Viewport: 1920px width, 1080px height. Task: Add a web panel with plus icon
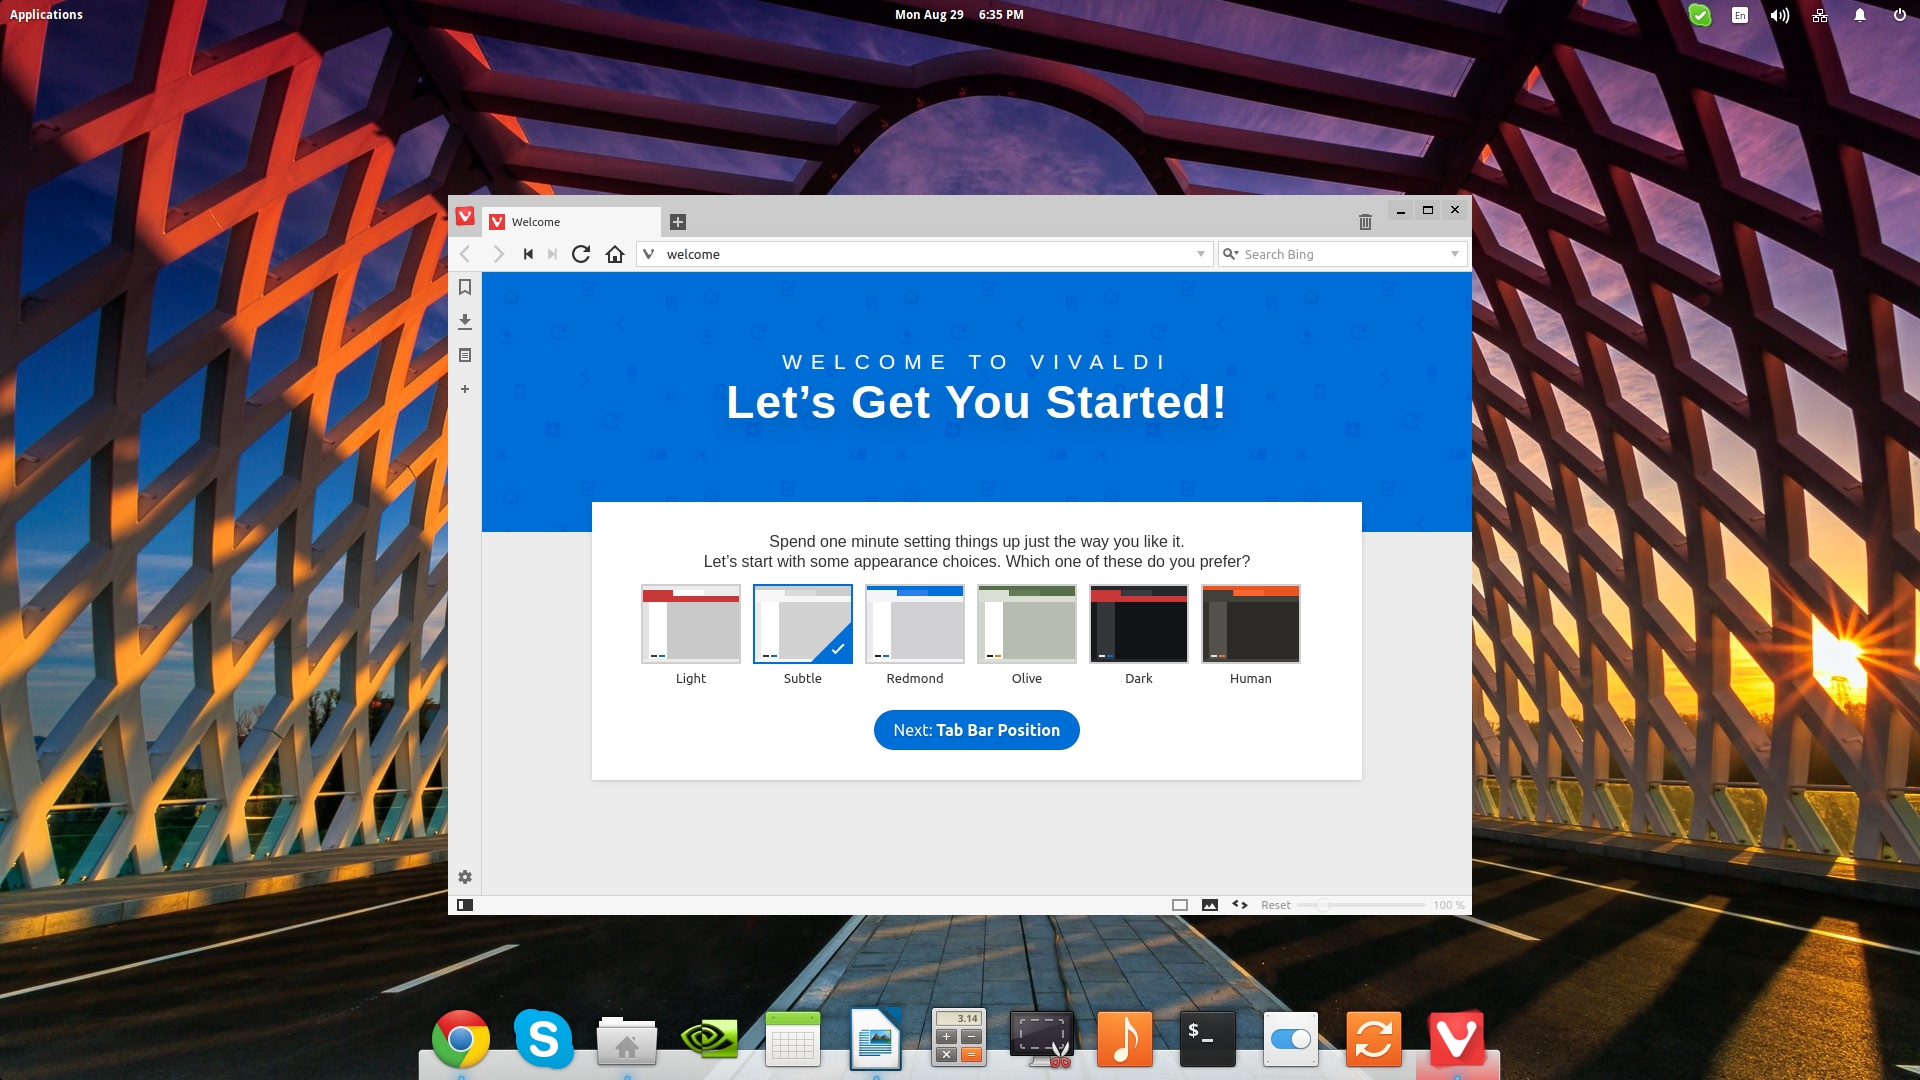465,389
